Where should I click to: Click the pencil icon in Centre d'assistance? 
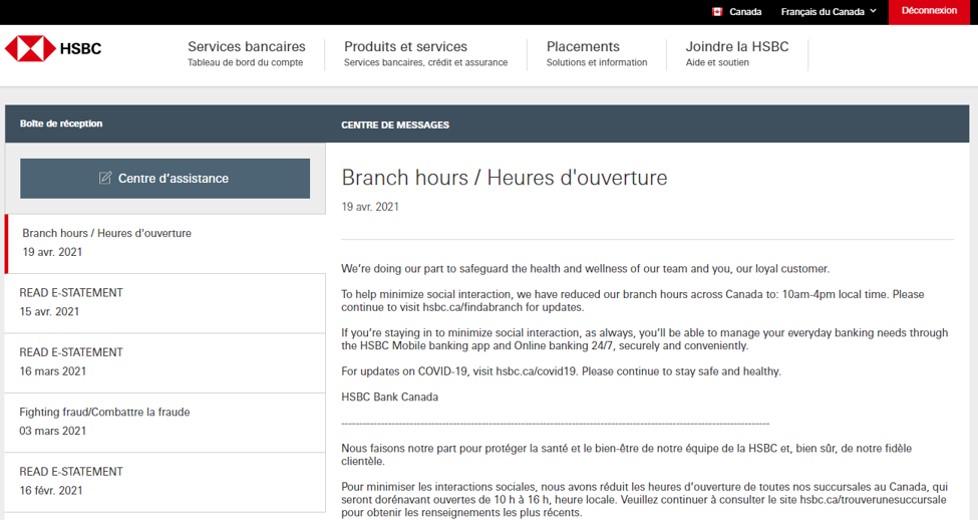click(x=105, y=178)
